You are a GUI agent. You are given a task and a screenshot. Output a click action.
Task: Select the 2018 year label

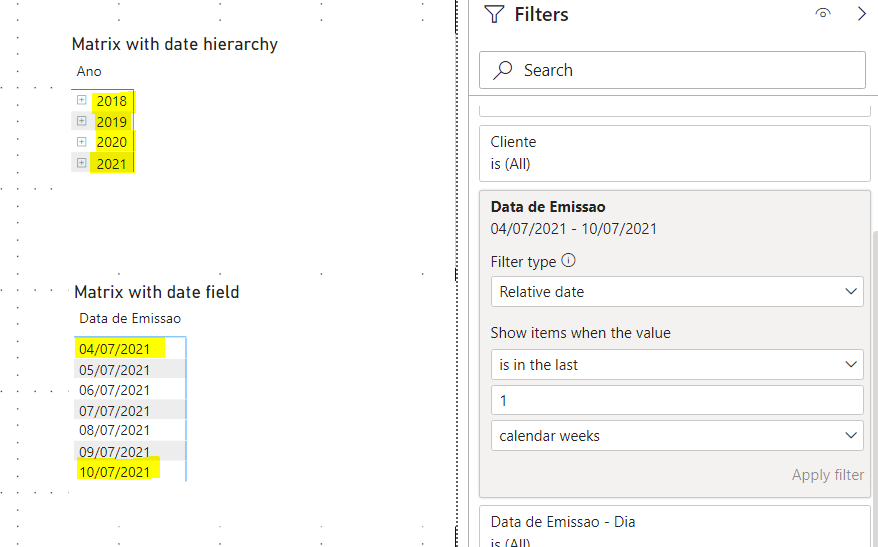pos(111,101)
